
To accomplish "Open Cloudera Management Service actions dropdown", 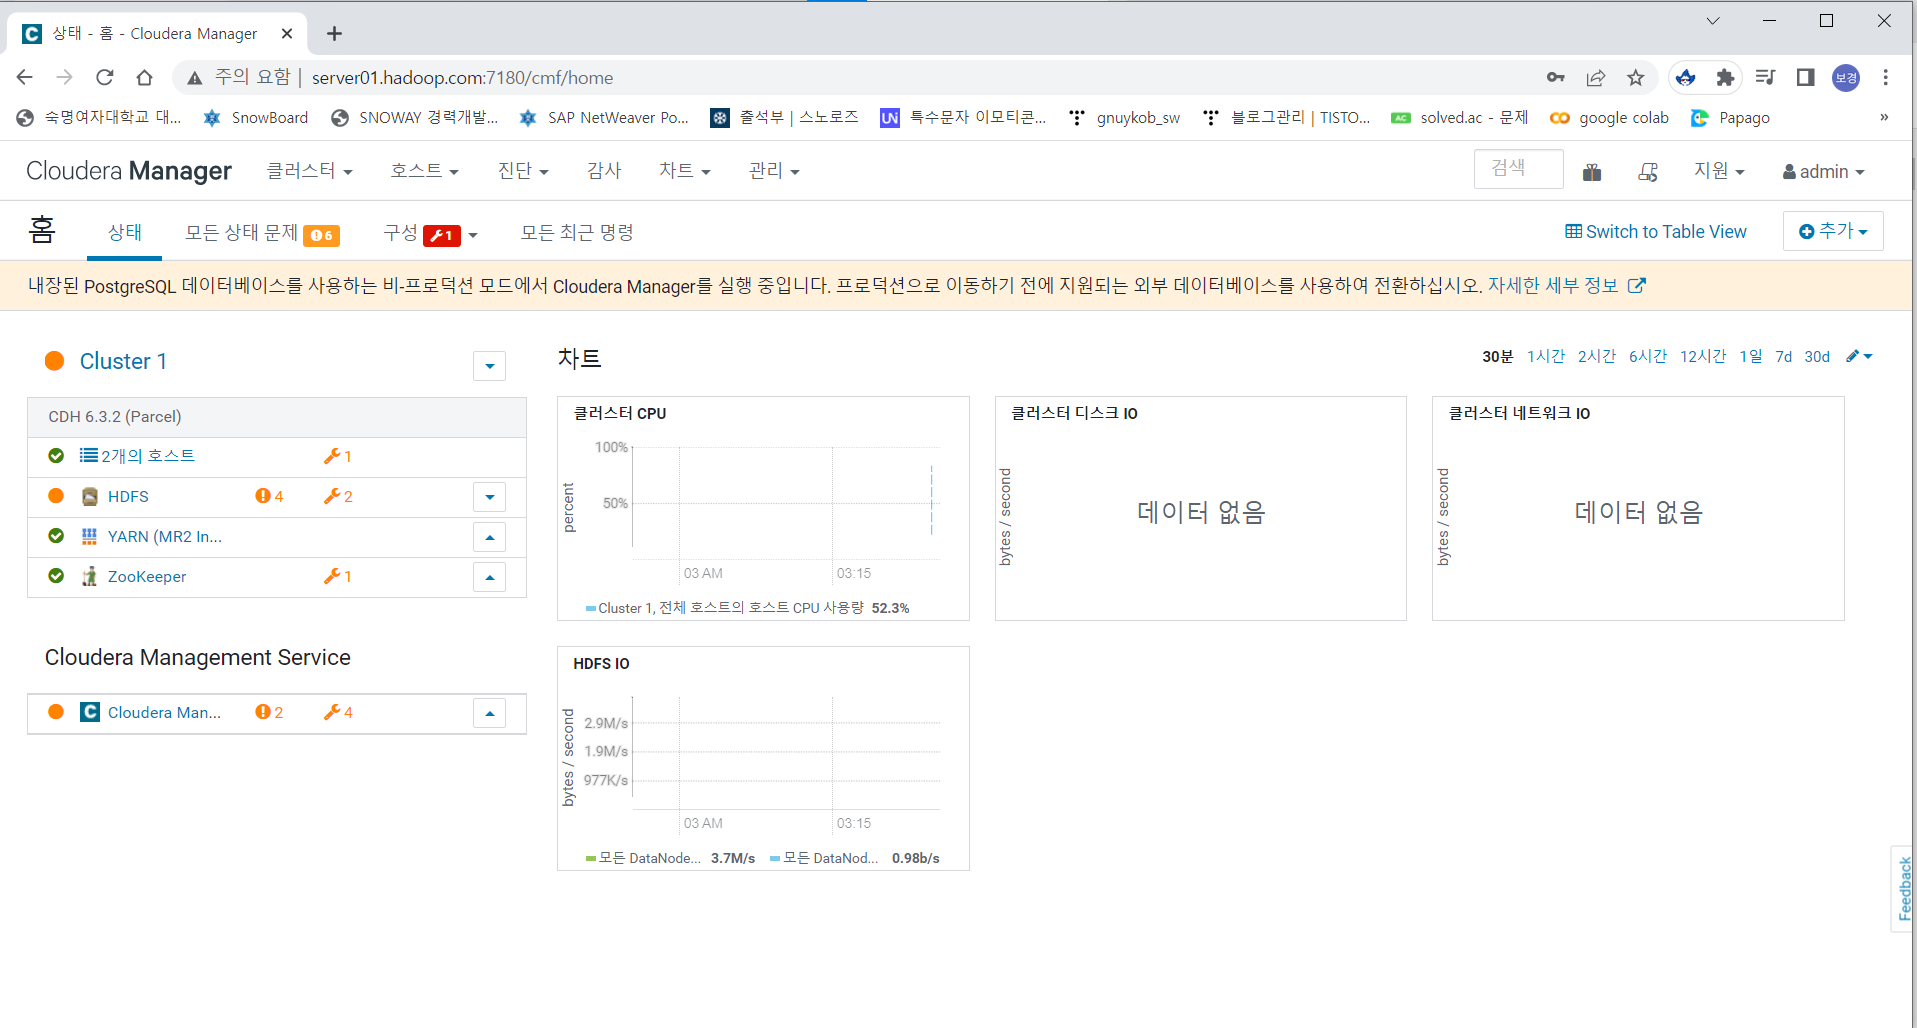I will [x=489, y=713].
